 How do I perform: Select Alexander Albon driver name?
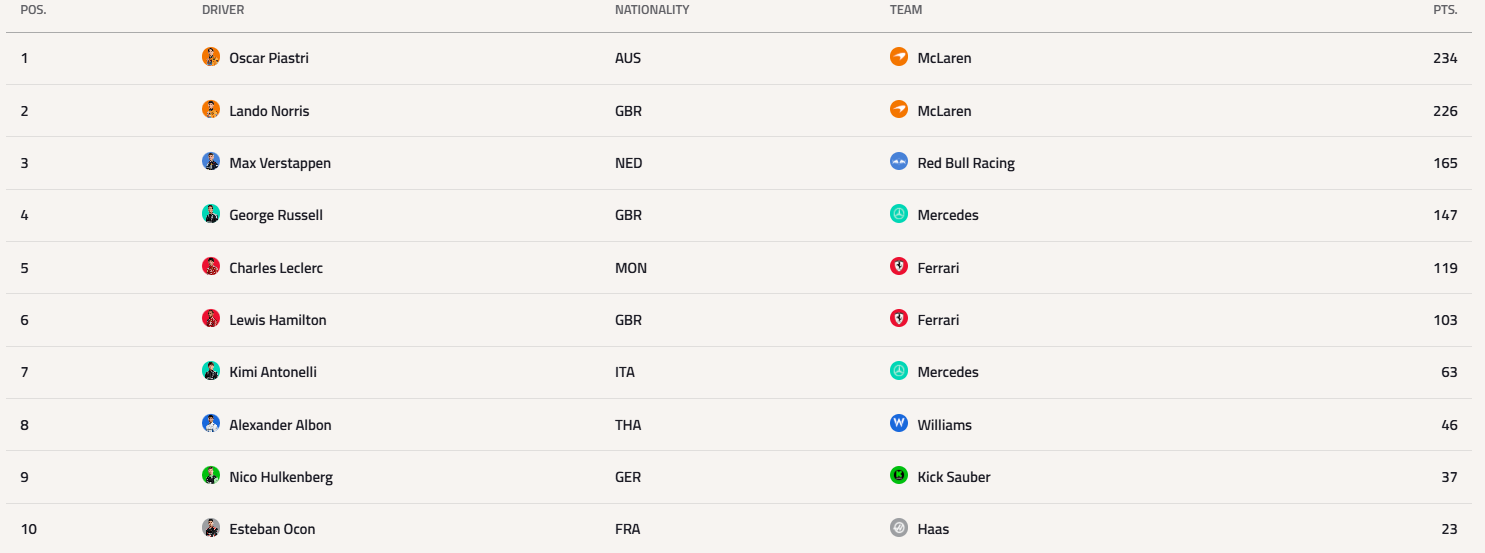point(280,425)
